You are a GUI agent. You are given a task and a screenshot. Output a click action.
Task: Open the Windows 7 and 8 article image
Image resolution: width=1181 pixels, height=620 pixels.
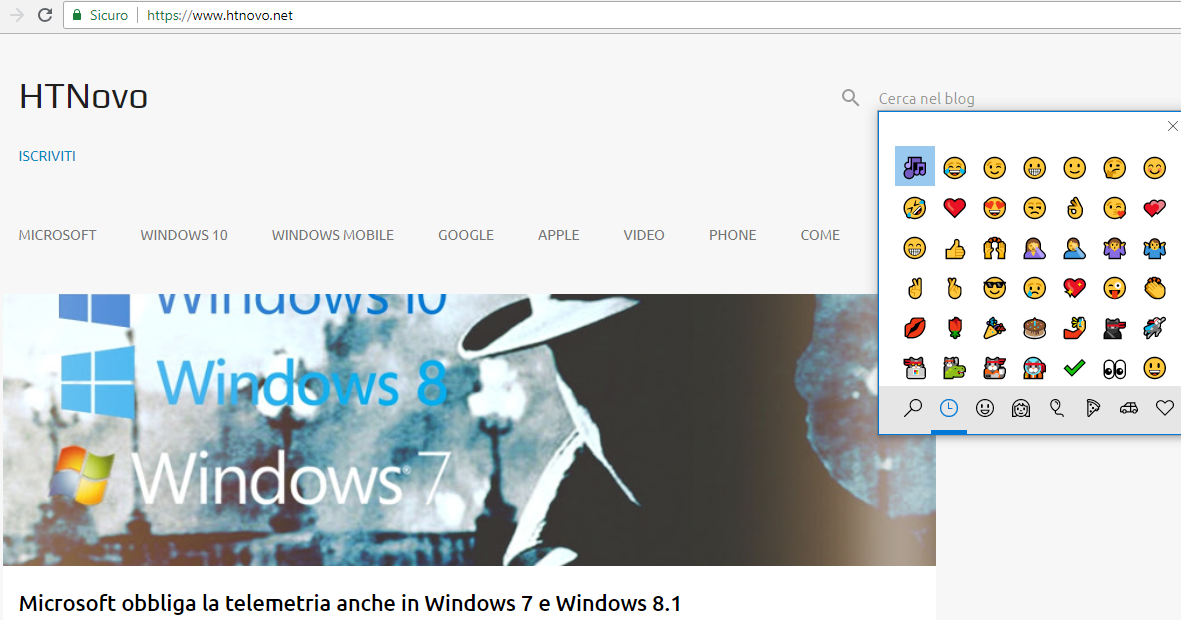tap(469, 429)
